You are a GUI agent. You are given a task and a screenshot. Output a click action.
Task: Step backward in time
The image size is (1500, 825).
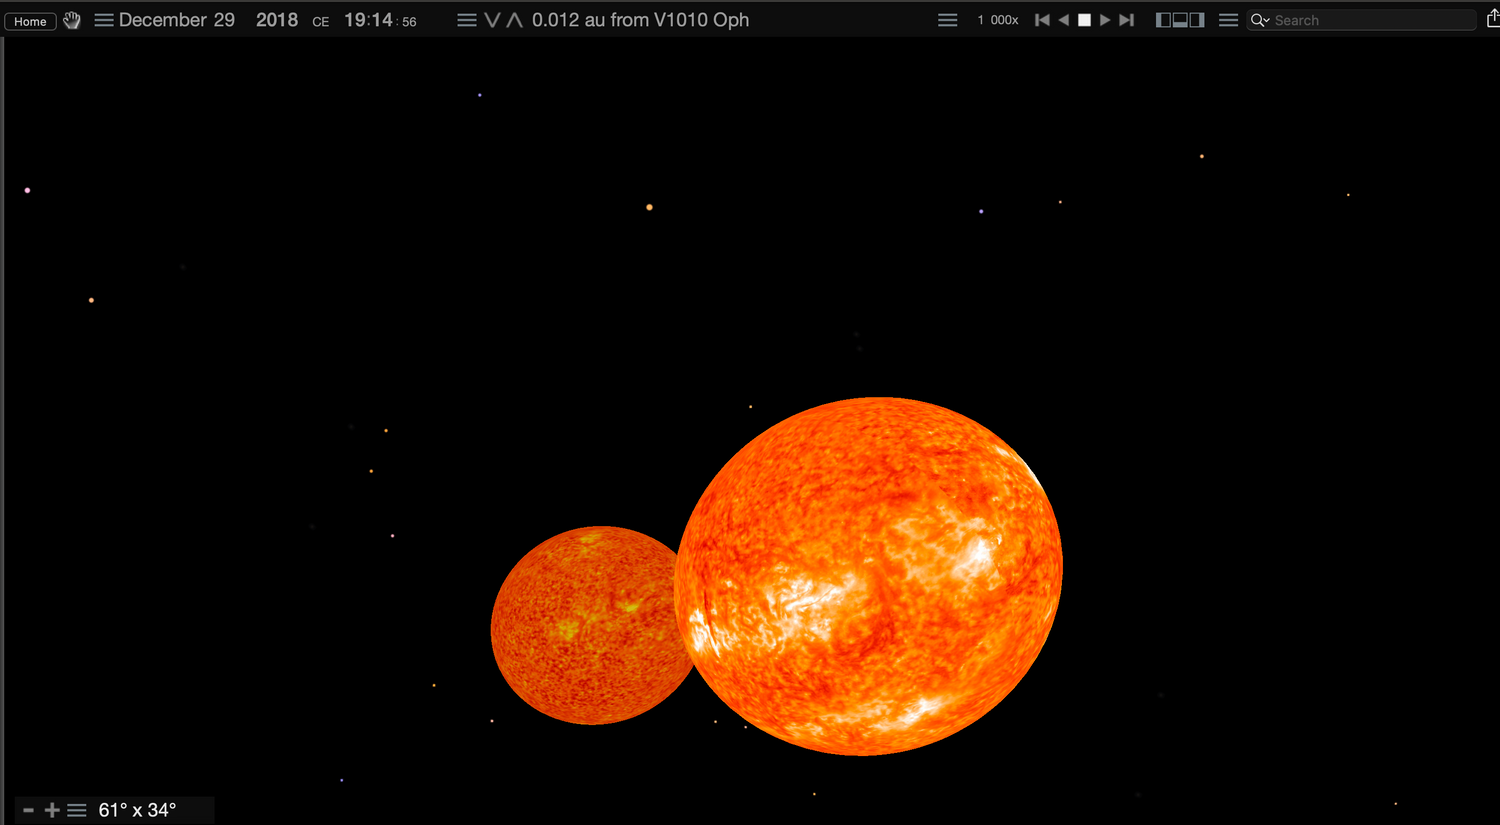click(x=1063, y=19)
